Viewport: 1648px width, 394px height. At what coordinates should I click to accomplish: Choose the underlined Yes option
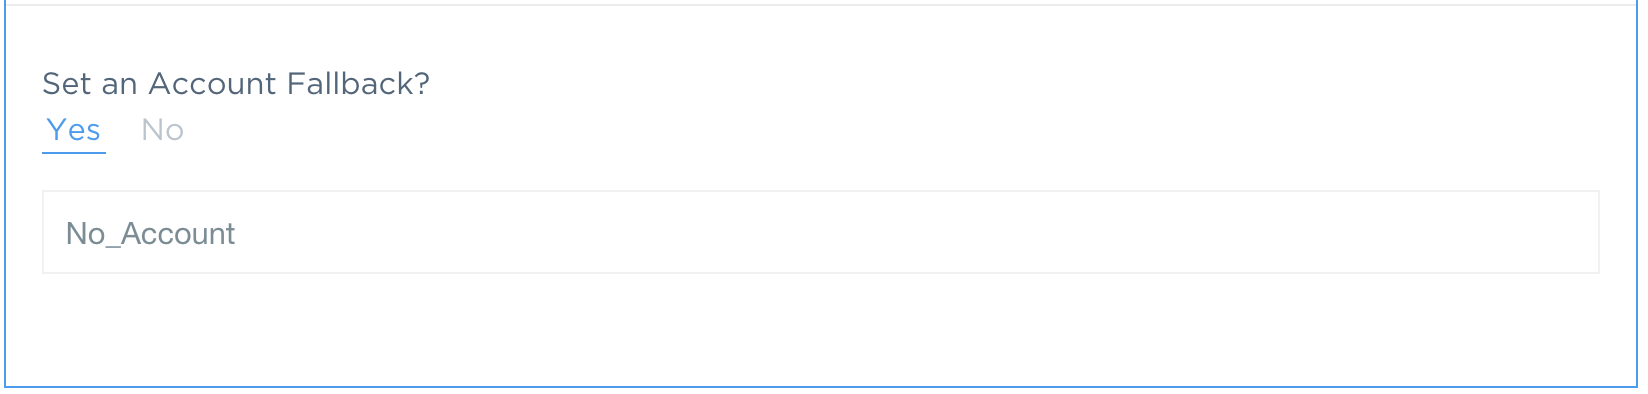[74, 130]
